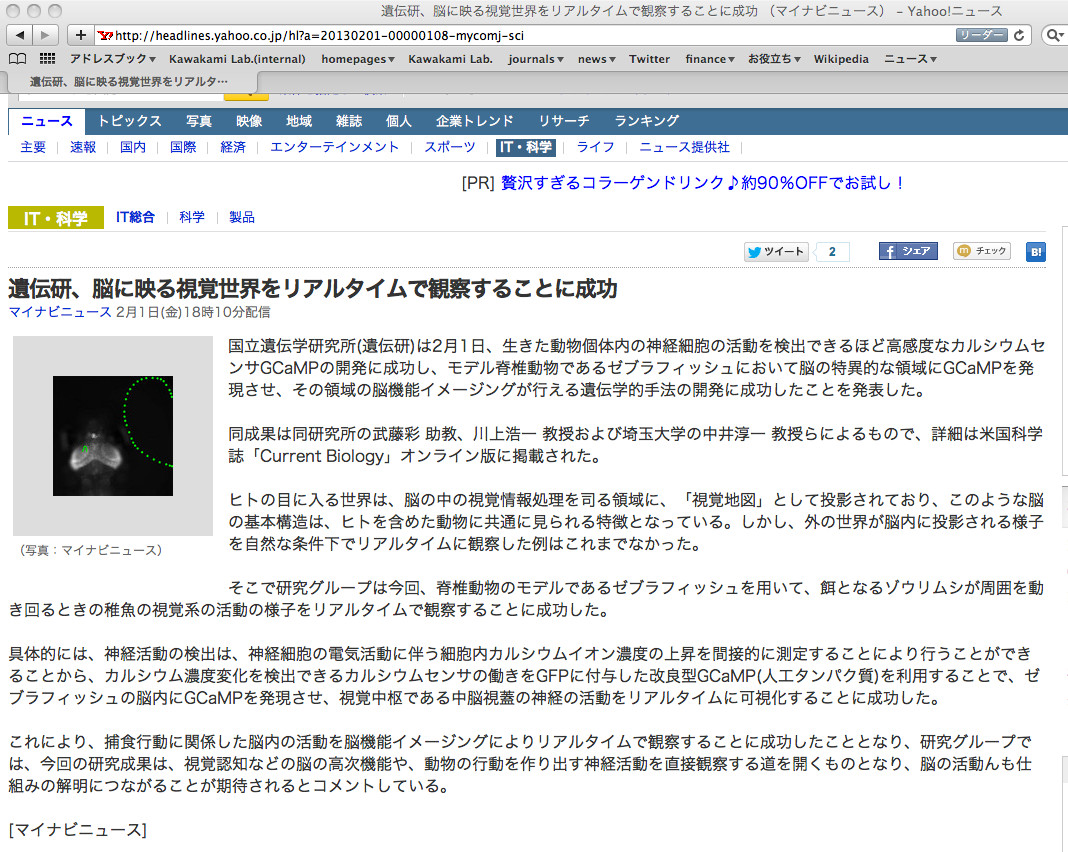Reload the page with the refresh icon
The image size is (1068, 852).
[1019, 35]
